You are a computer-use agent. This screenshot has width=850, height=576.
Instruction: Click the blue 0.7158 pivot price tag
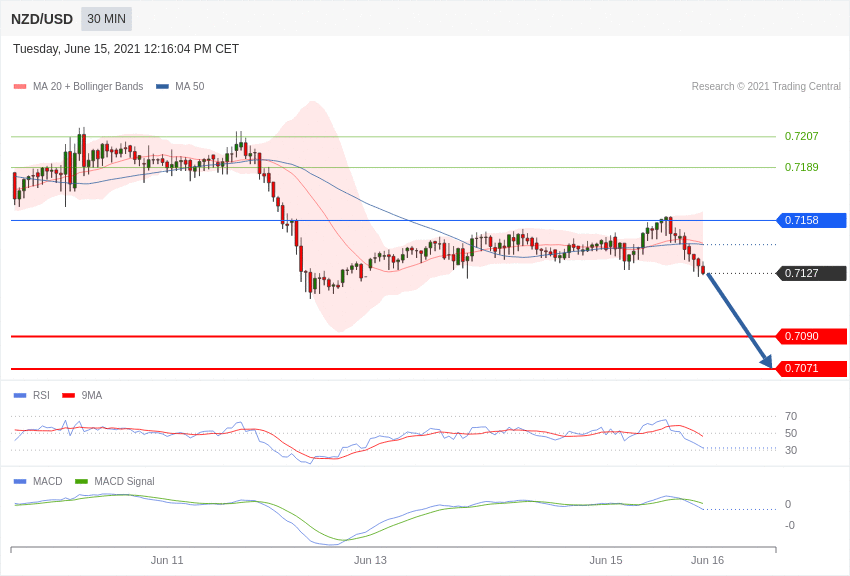812,220
